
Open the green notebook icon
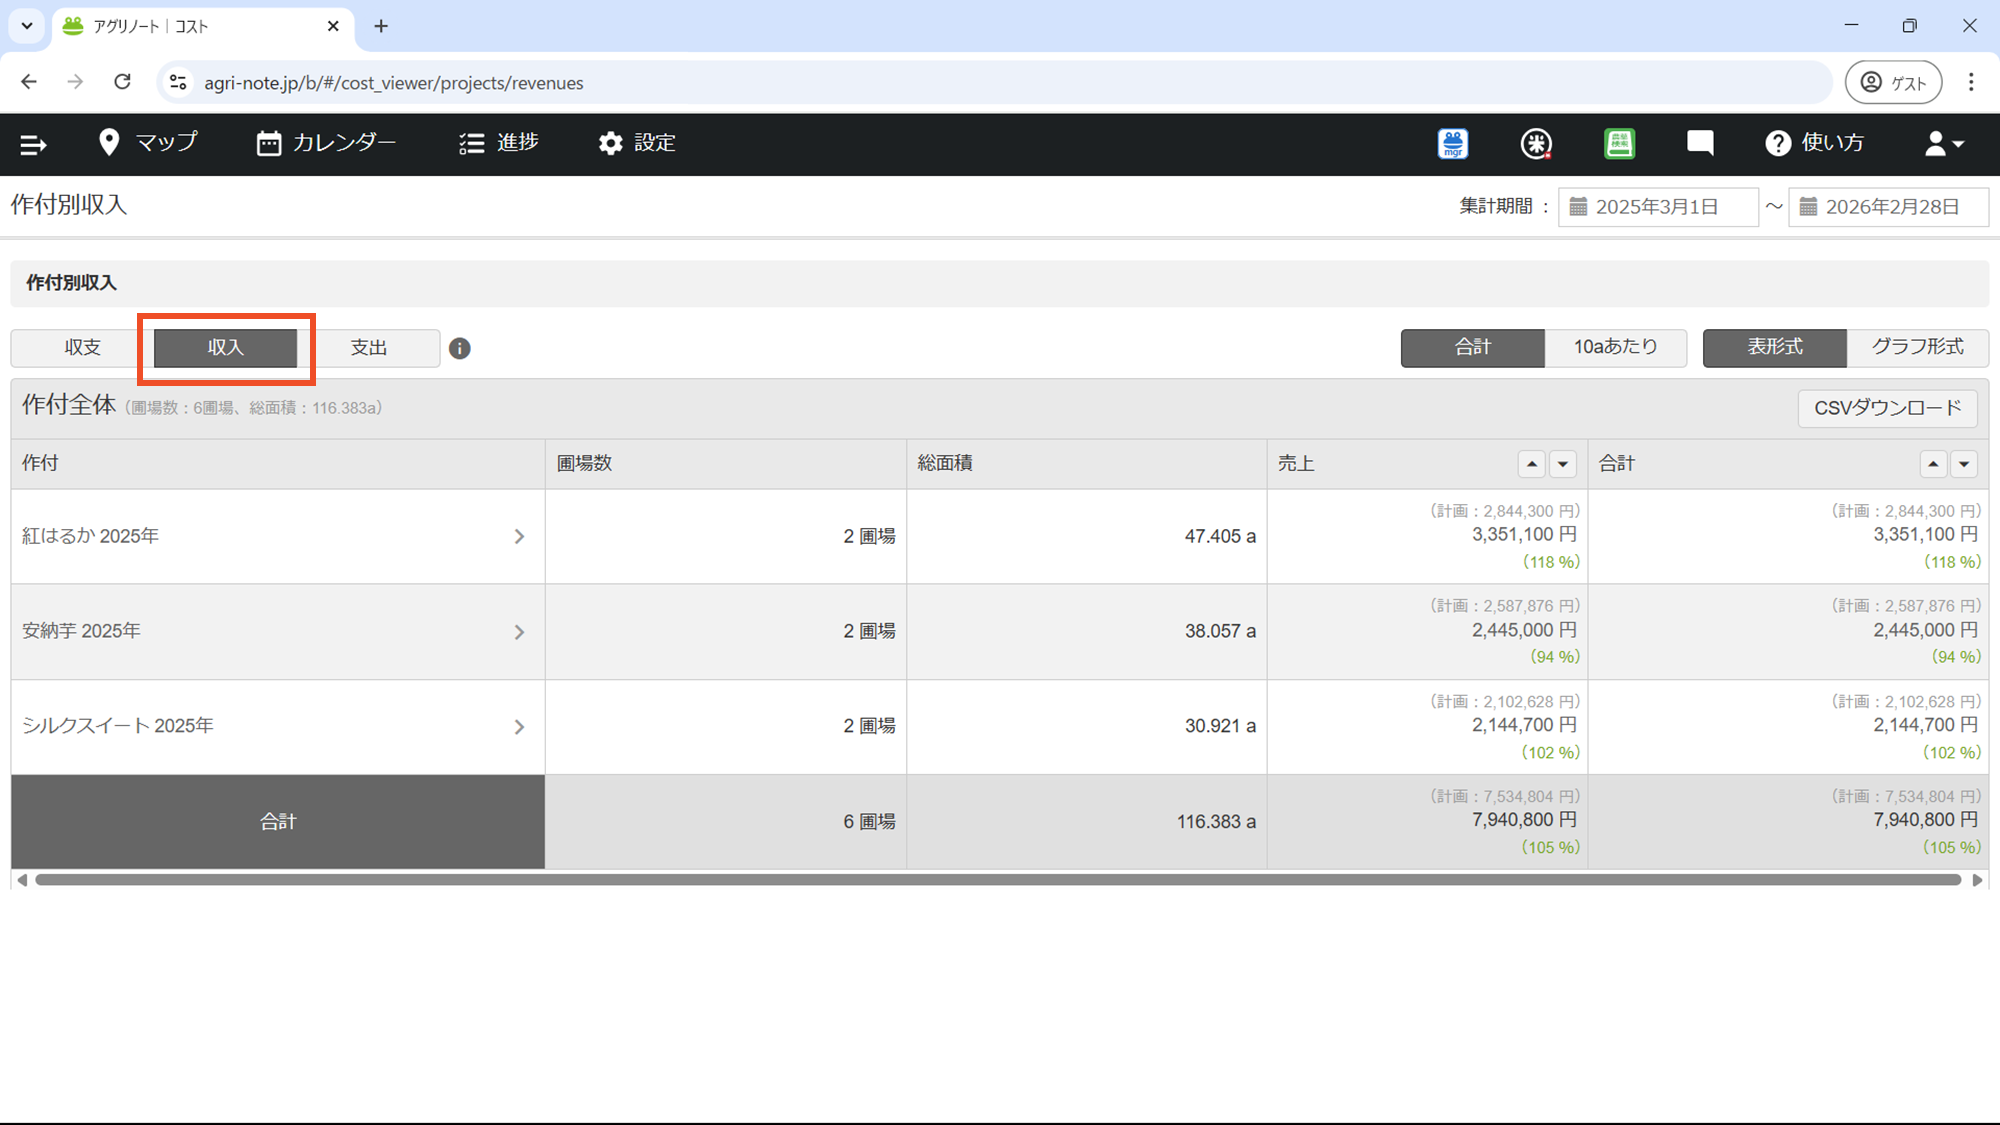[1619, 144]
